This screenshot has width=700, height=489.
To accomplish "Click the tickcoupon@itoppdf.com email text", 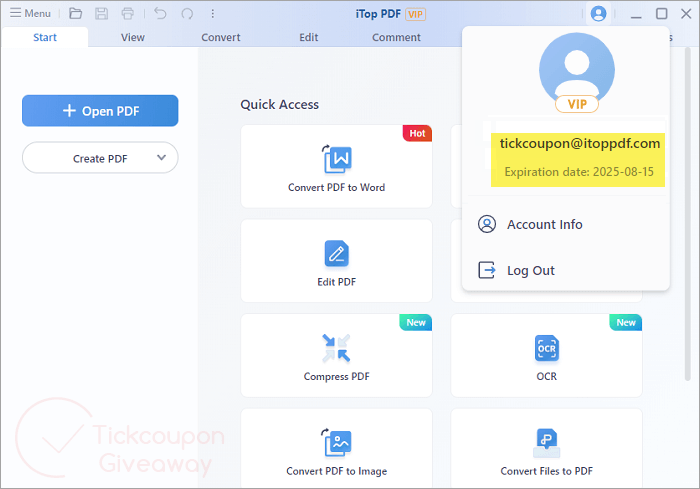I will (579, 143).
